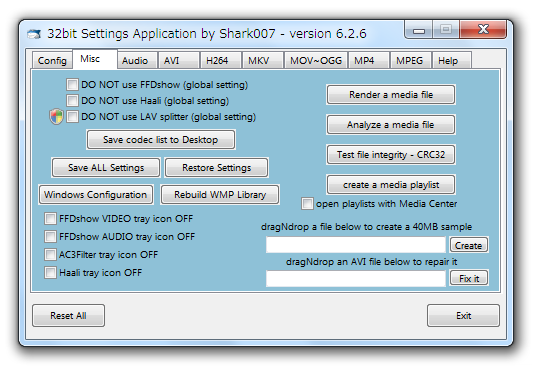Image resolution: width=536 pixels, height=368 pixels.
Task: Switch to the MKV tab
Action: click(263, 60)
